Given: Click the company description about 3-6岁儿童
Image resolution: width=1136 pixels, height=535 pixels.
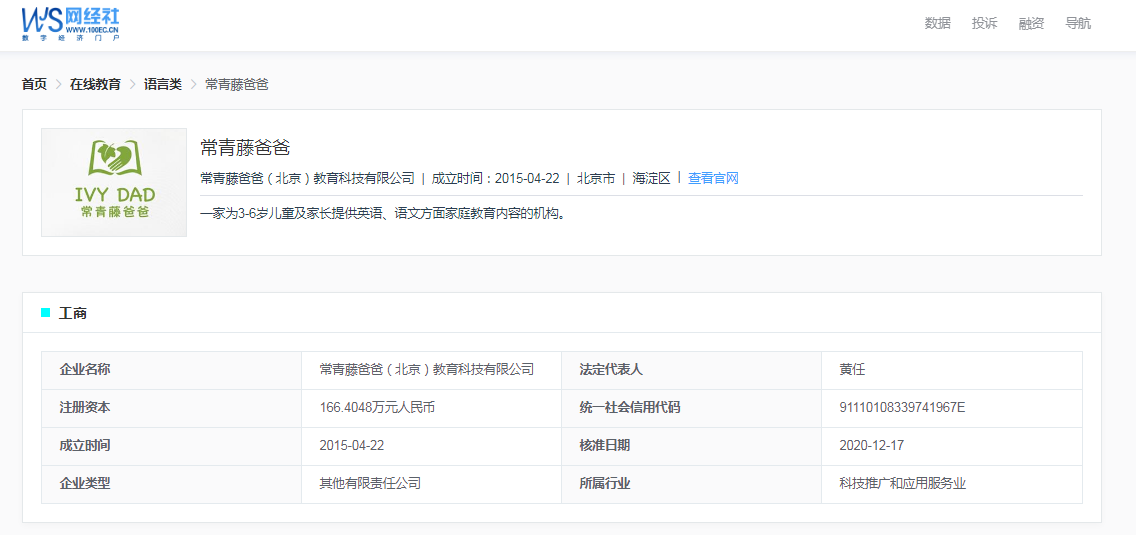Looking at the screenshot, I should coord(382,215).
